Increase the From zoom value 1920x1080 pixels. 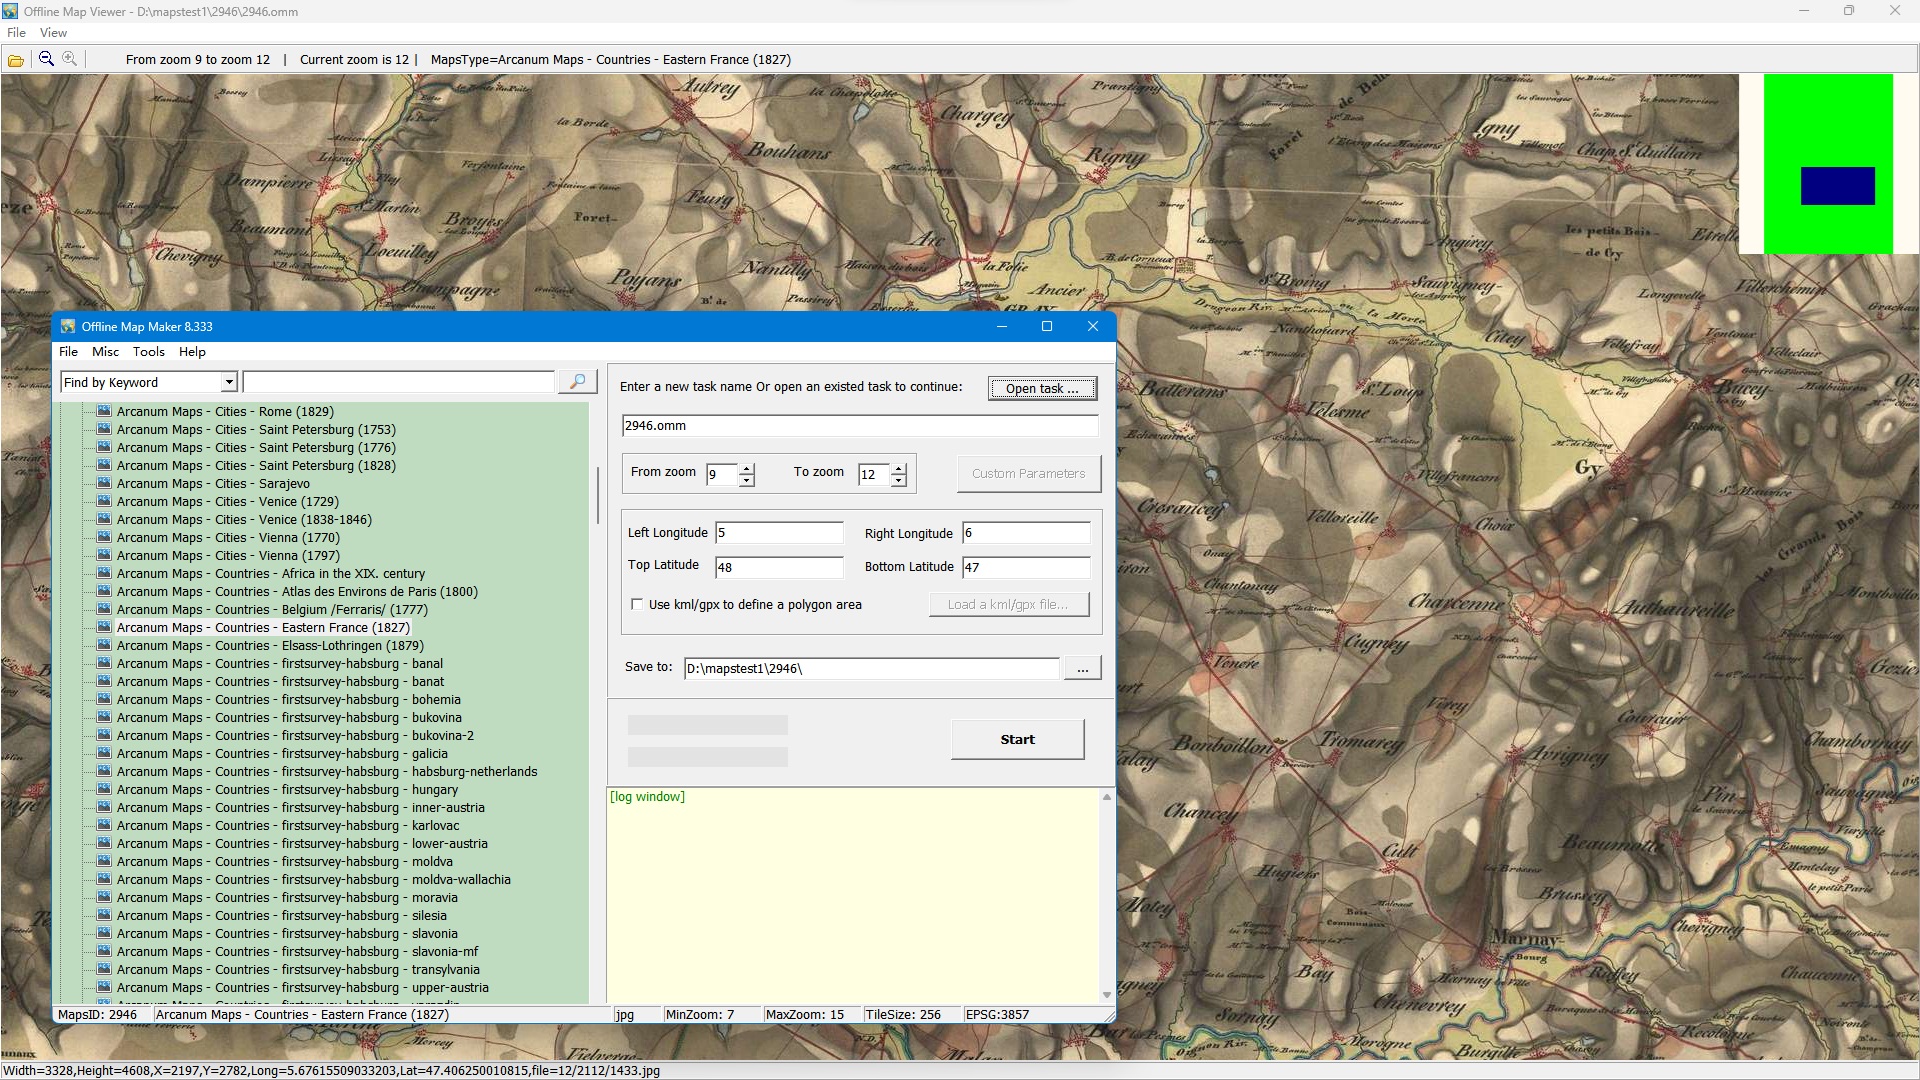click(x=747, y=468)
